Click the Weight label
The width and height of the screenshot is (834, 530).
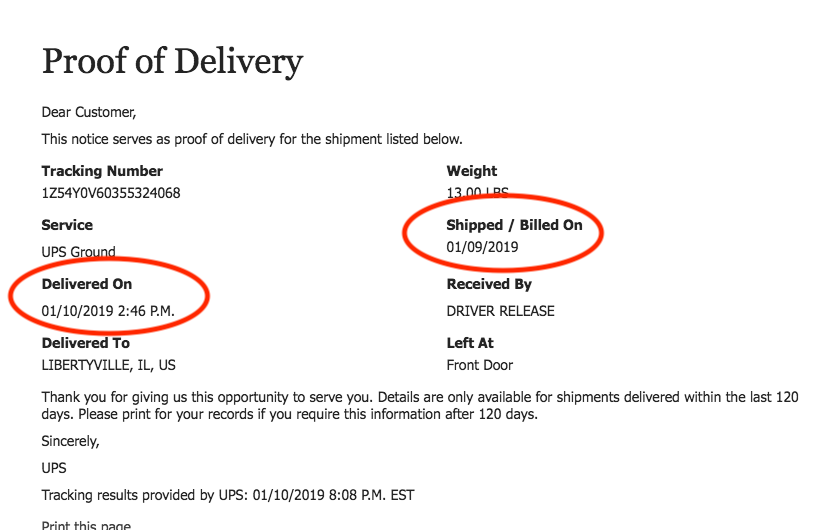pos(472,171)
